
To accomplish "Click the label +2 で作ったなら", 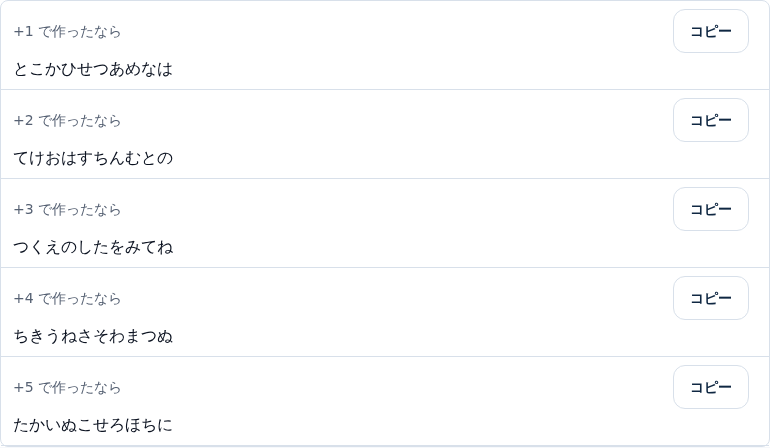I will [67, 120].
